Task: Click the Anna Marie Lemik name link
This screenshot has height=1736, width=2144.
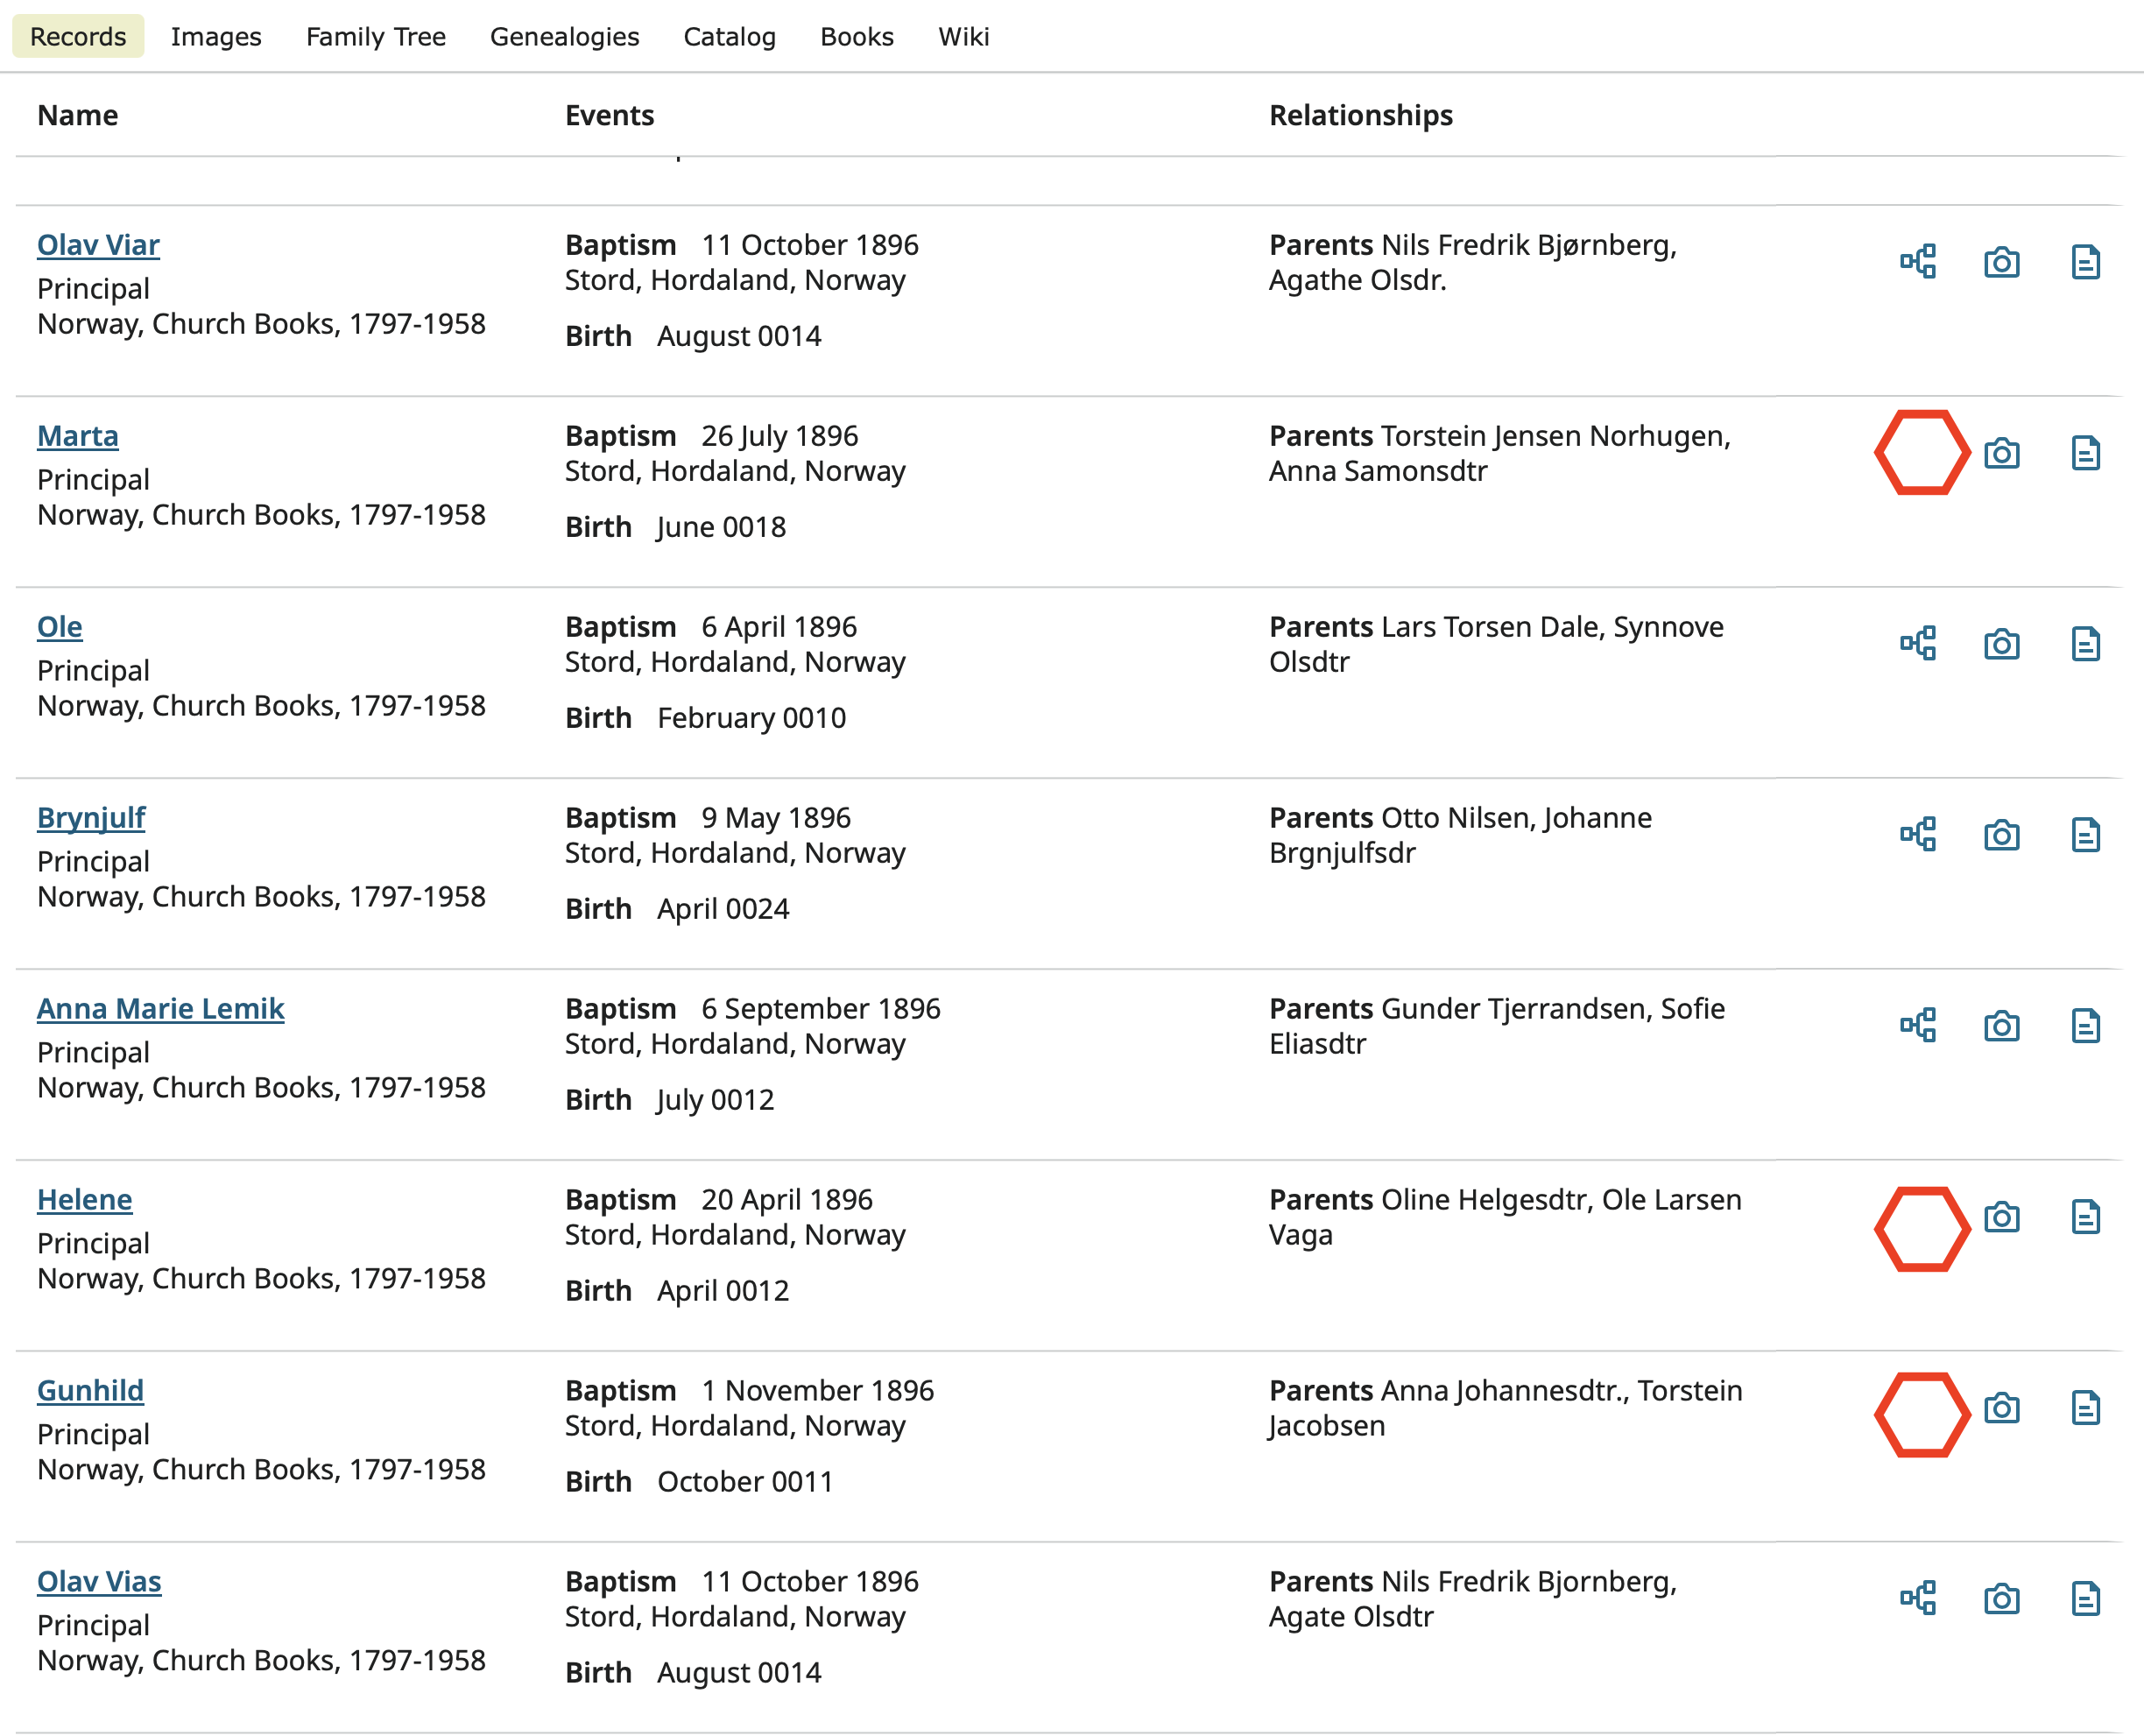Action: [161, 1009]
